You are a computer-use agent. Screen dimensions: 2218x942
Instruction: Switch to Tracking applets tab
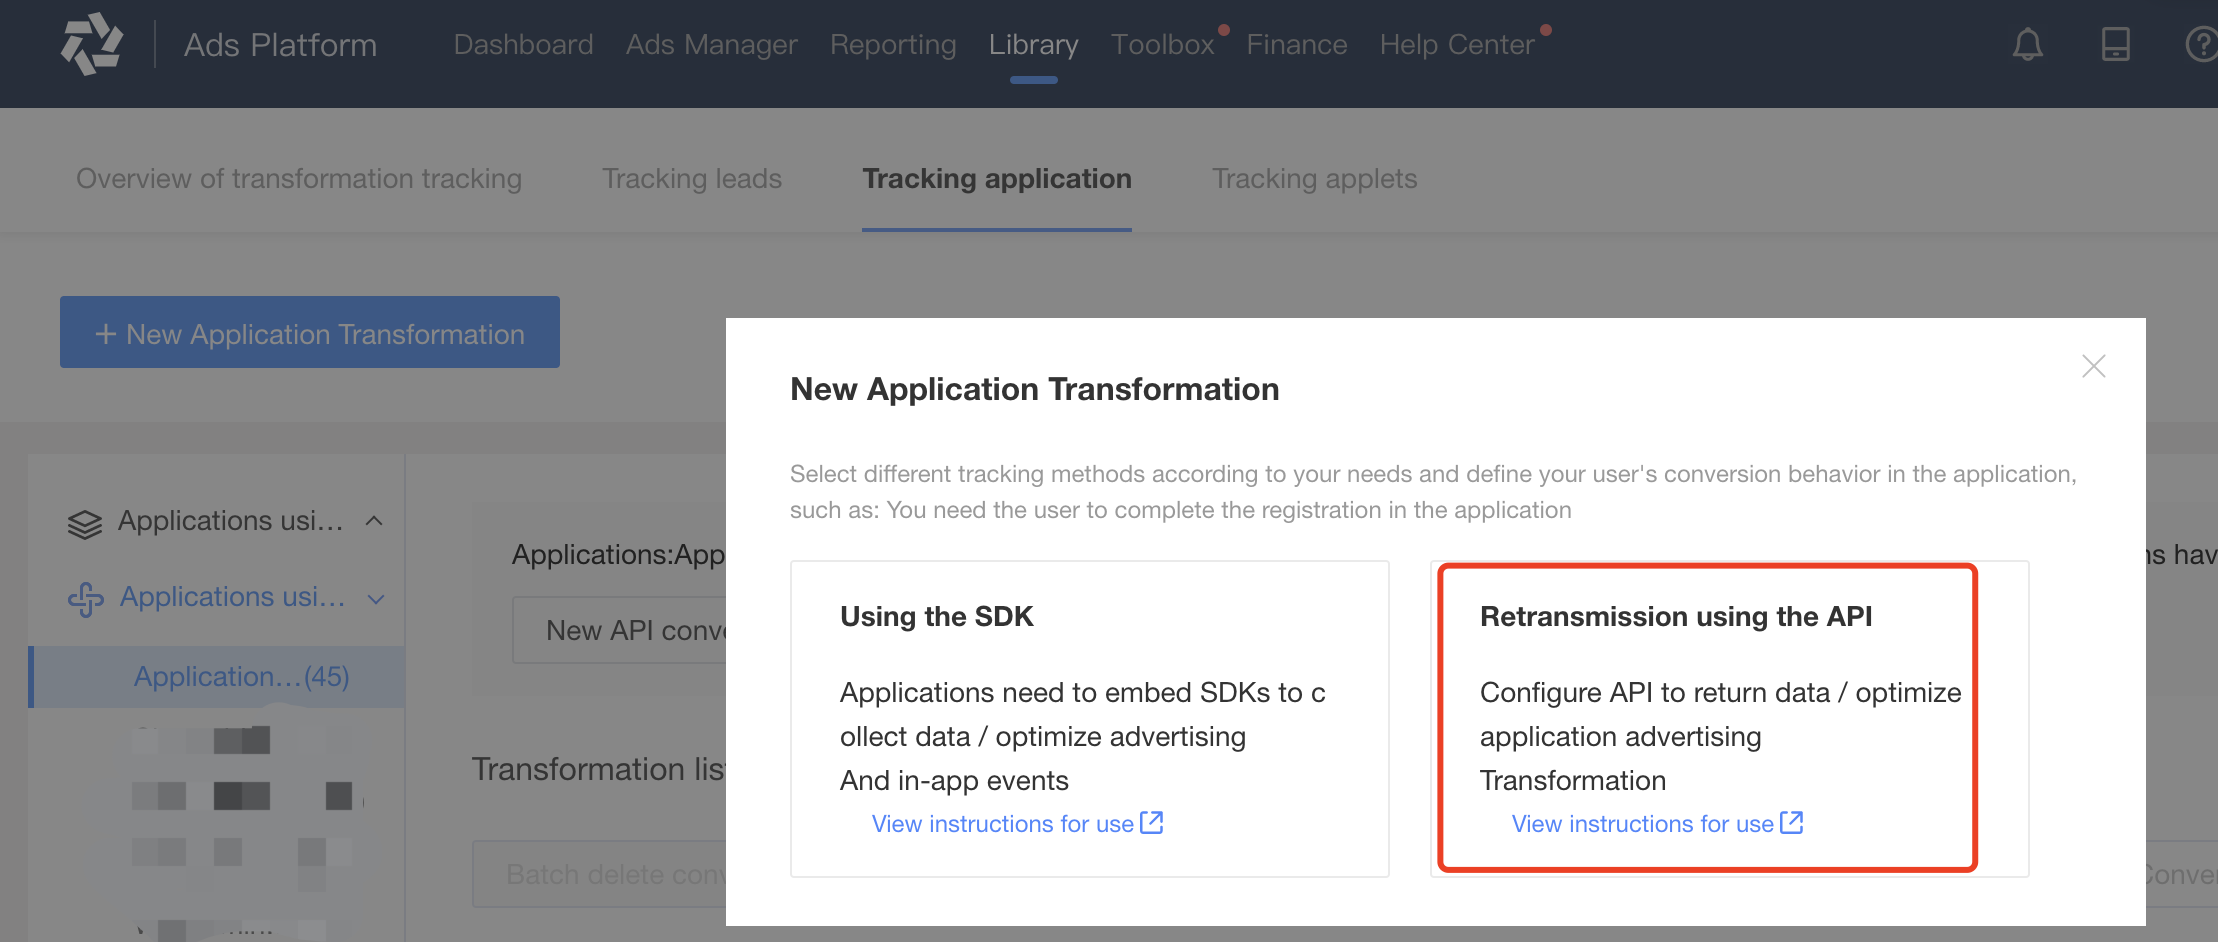pos(1314,178)
